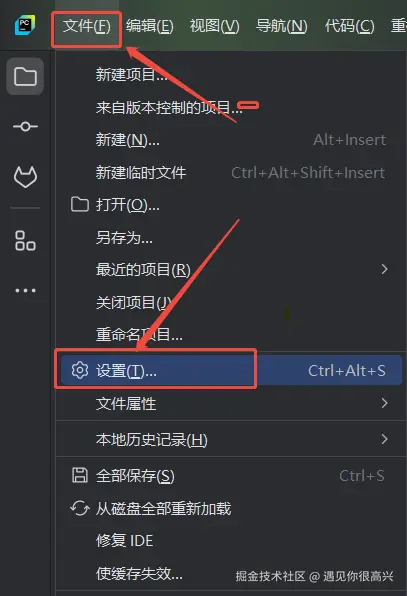
Task: Click the three-dots More tool windows icon
Action: [x=25, y=291]
